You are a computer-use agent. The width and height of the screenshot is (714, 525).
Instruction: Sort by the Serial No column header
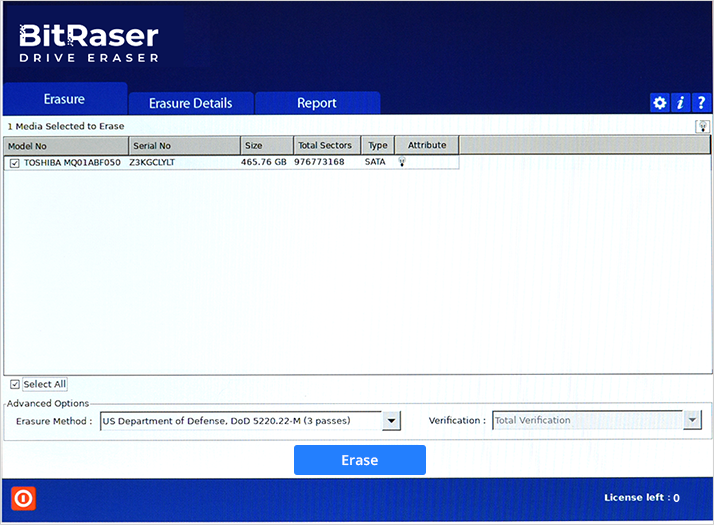coord(184,146)
